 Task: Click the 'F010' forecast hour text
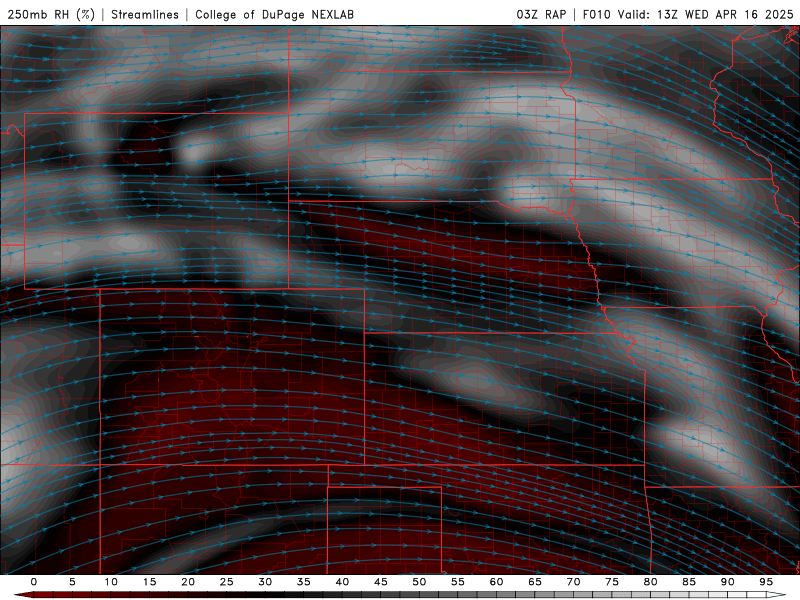click(596, 14)
